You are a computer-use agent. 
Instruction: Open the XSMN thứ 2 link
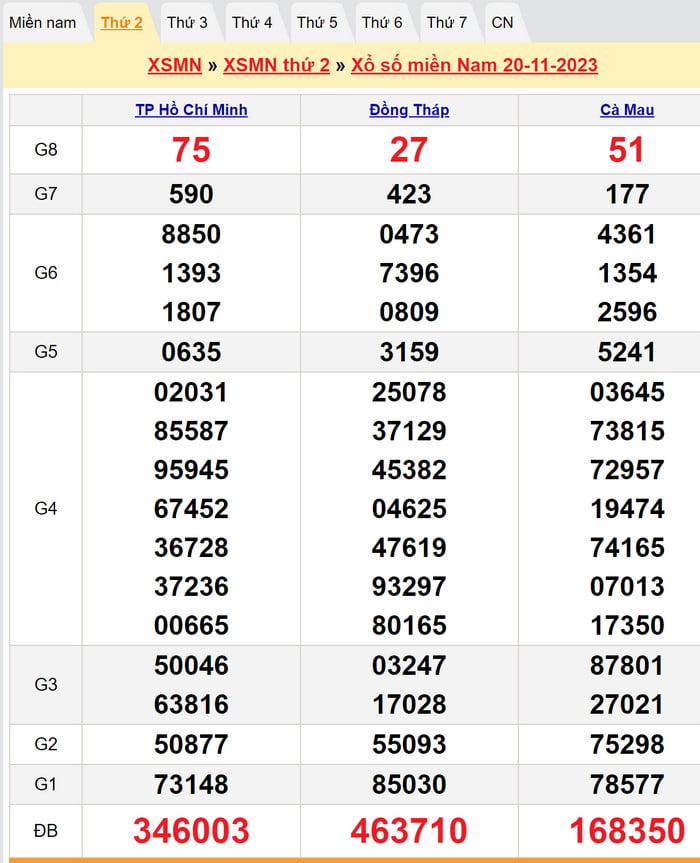[x=276, y=65]
